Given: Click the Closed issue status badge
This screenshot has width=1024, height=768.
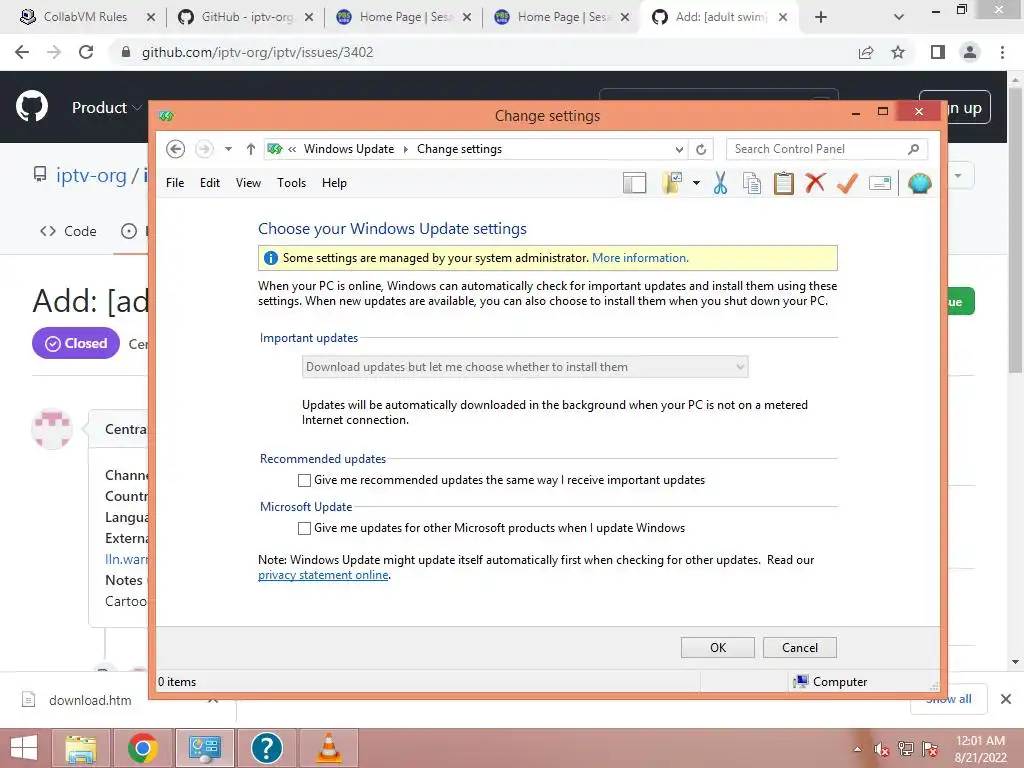Looking at the screenshot, I should tap(76, 344).
